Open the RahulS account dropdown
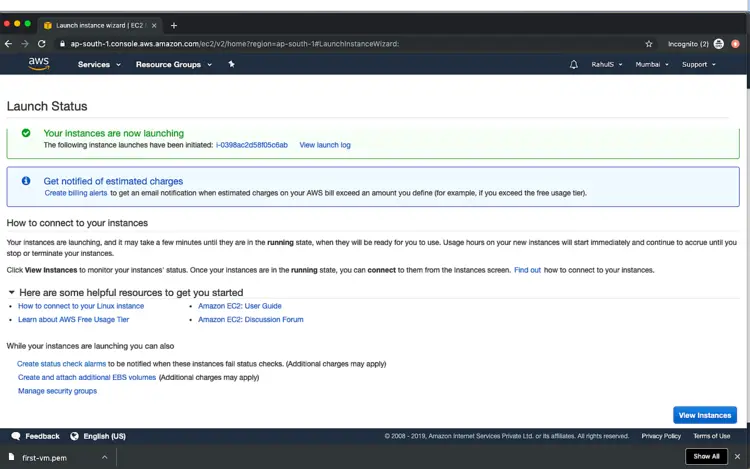 607,65
